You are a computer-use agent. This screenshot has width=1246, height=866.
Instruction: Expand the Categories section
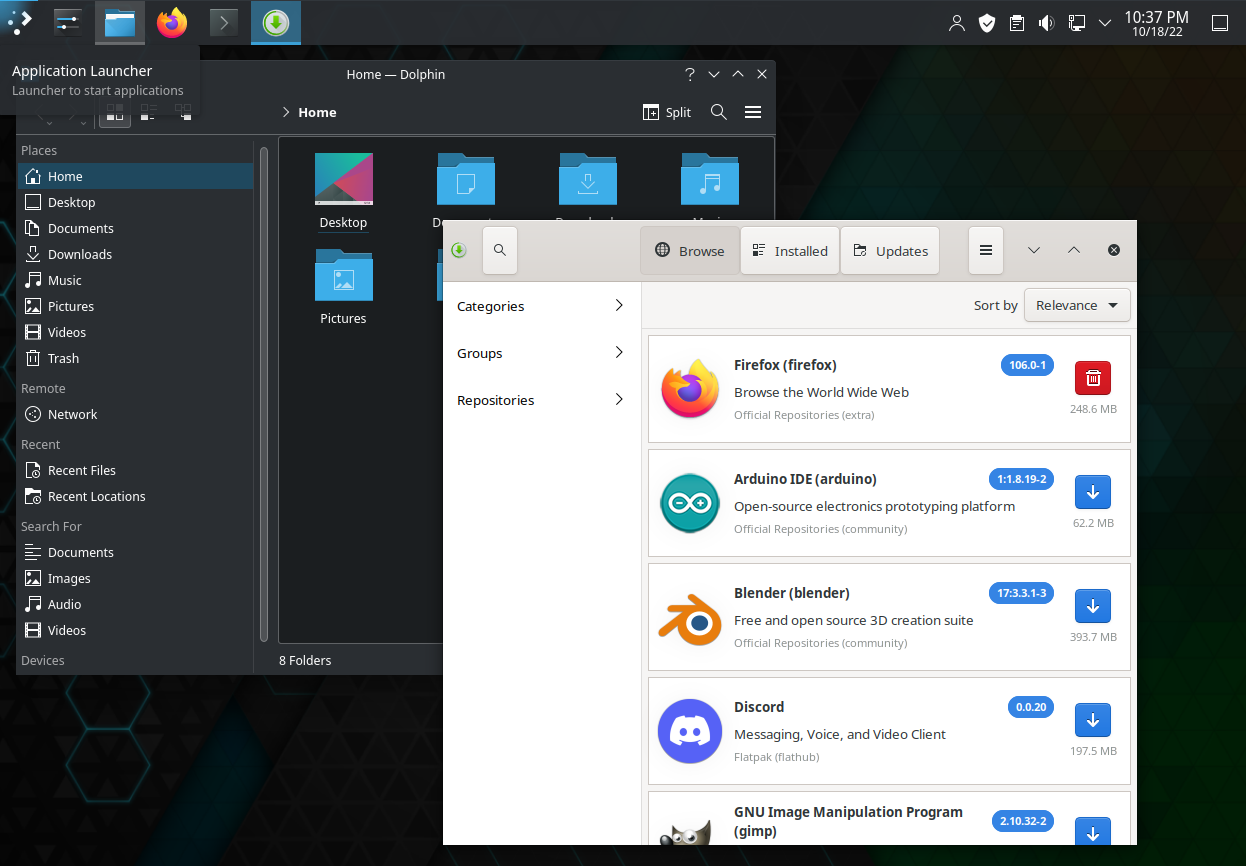540,306
